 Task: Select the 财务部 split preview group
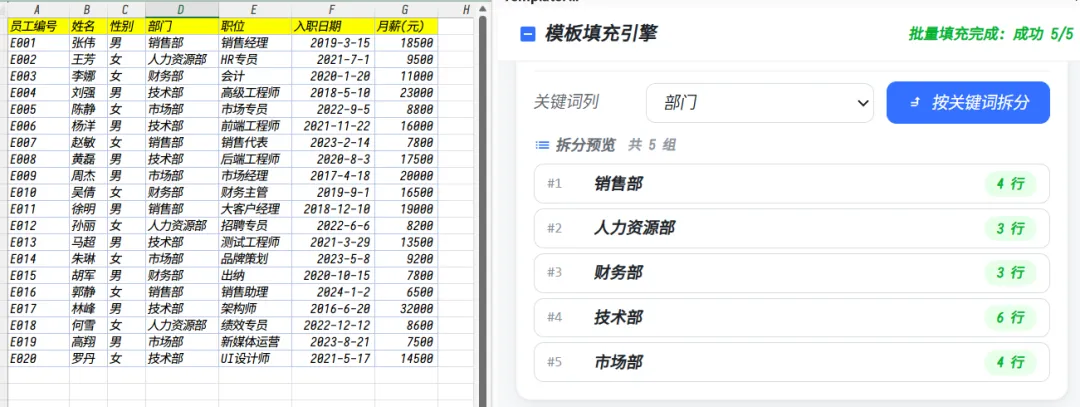(x=791, y=273)
